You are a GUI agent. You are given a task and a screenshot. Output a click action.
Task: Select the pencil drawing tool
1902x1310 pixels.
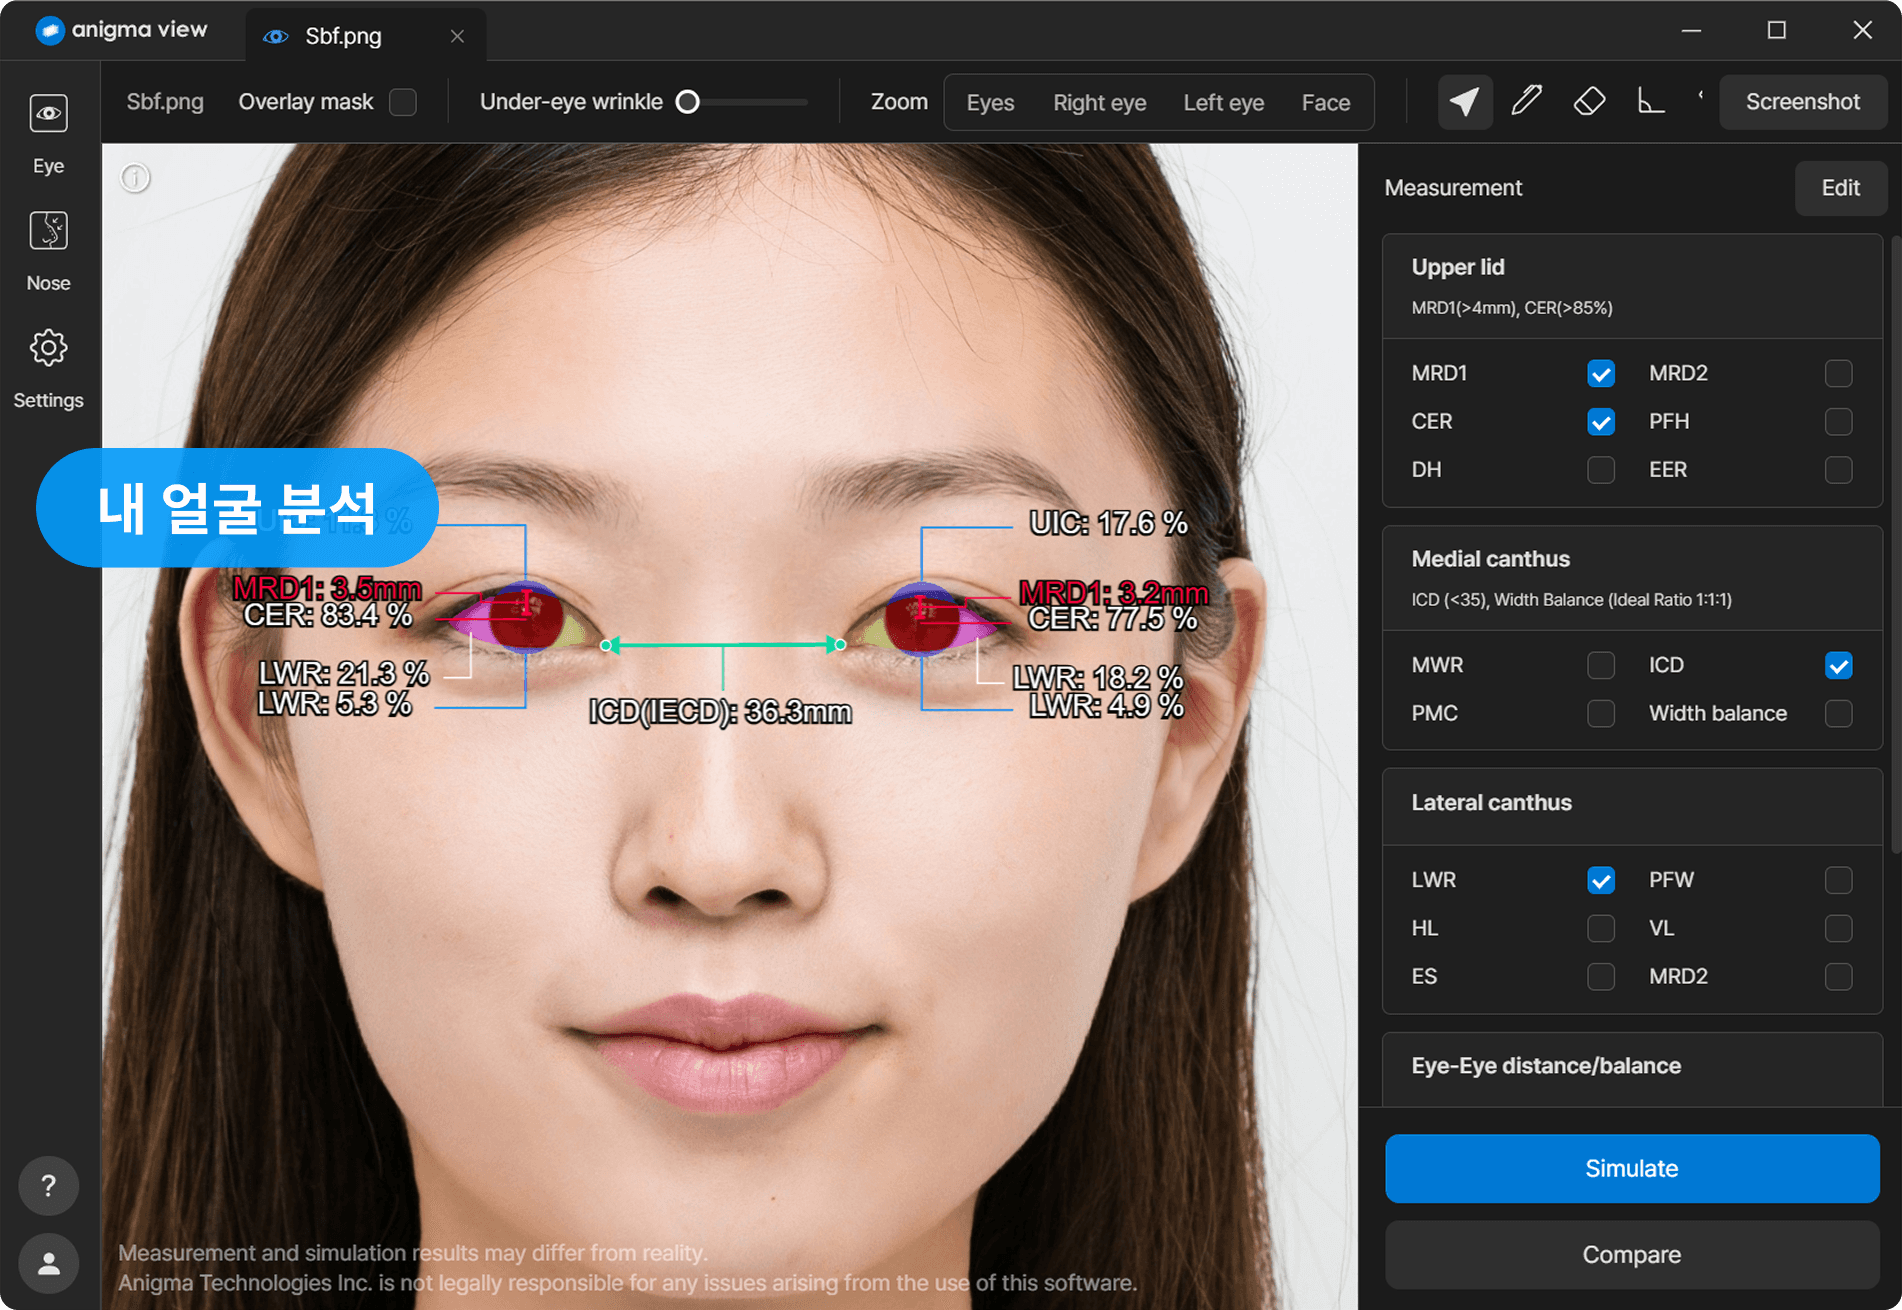click(1527, 102)
